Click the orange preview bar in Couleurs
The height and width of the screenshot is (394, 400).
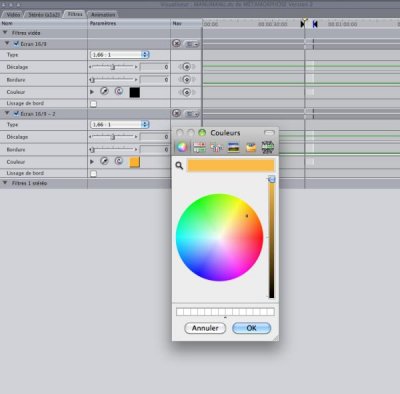click(231, 165)
